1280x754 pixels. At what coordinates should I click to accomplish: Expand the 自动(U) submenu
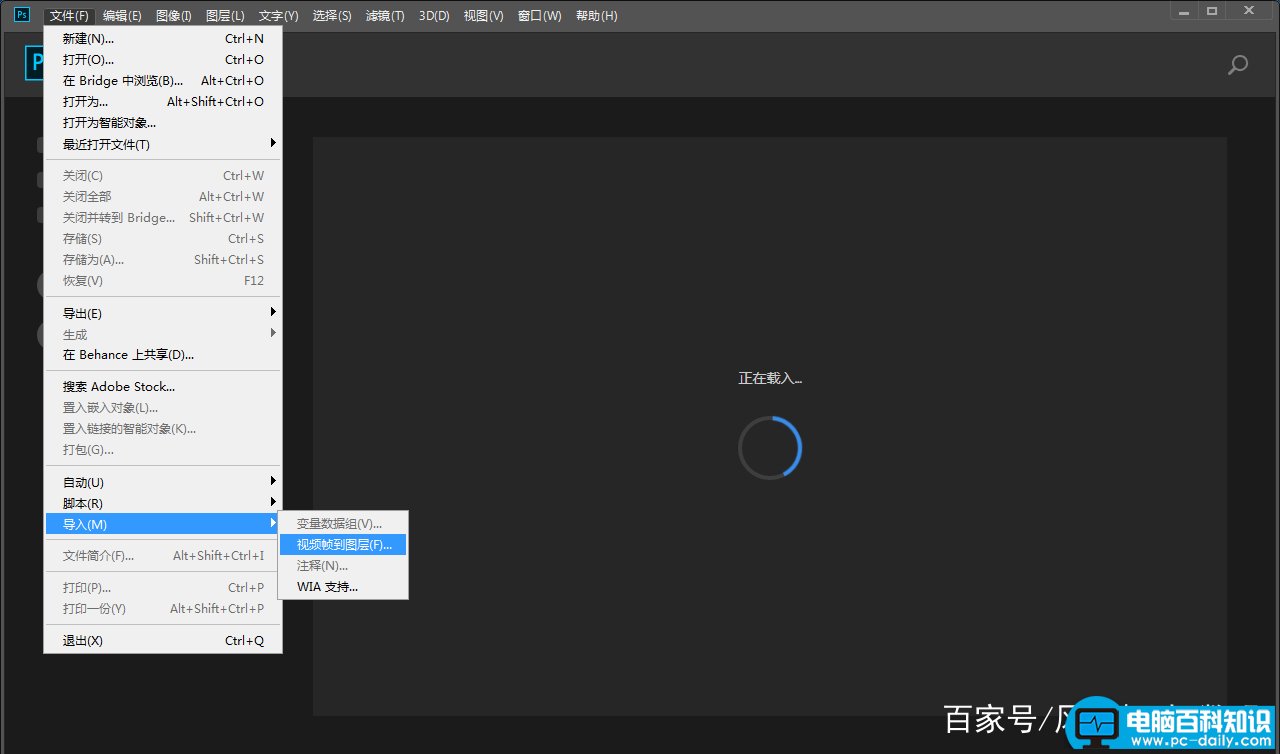click(163, 482)
